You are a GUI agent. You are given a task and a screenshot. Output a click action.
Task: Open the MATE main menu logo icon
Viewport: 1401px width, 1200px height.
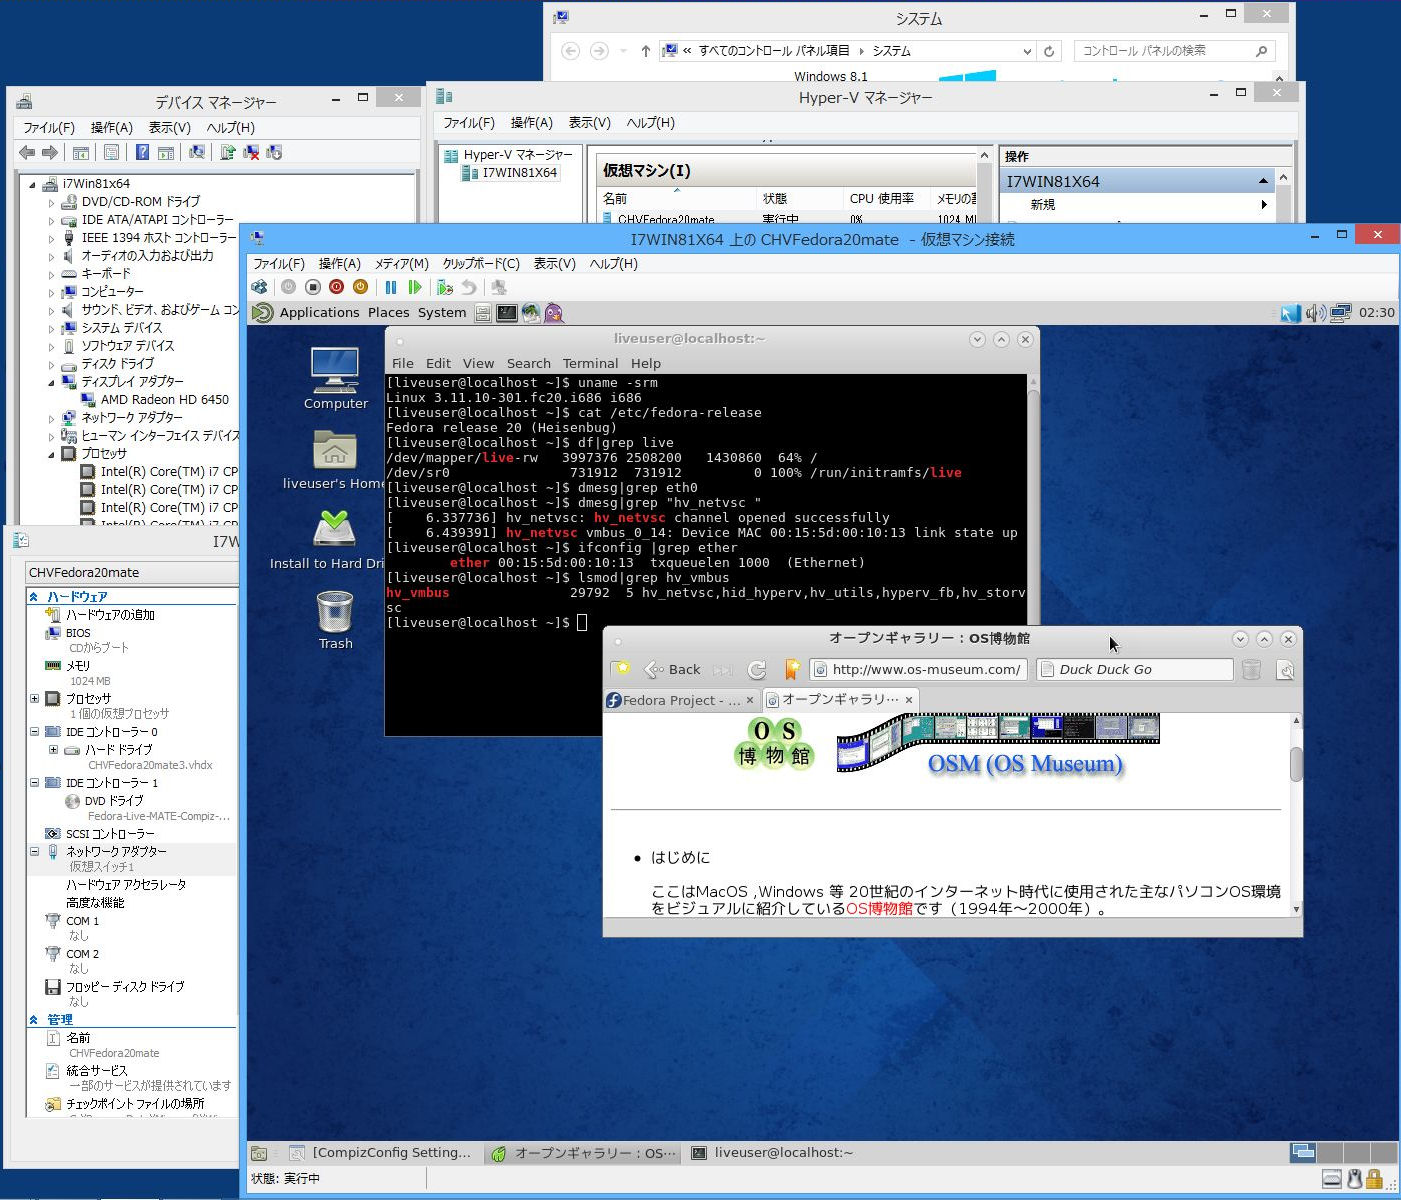click(x=262, y=313)
